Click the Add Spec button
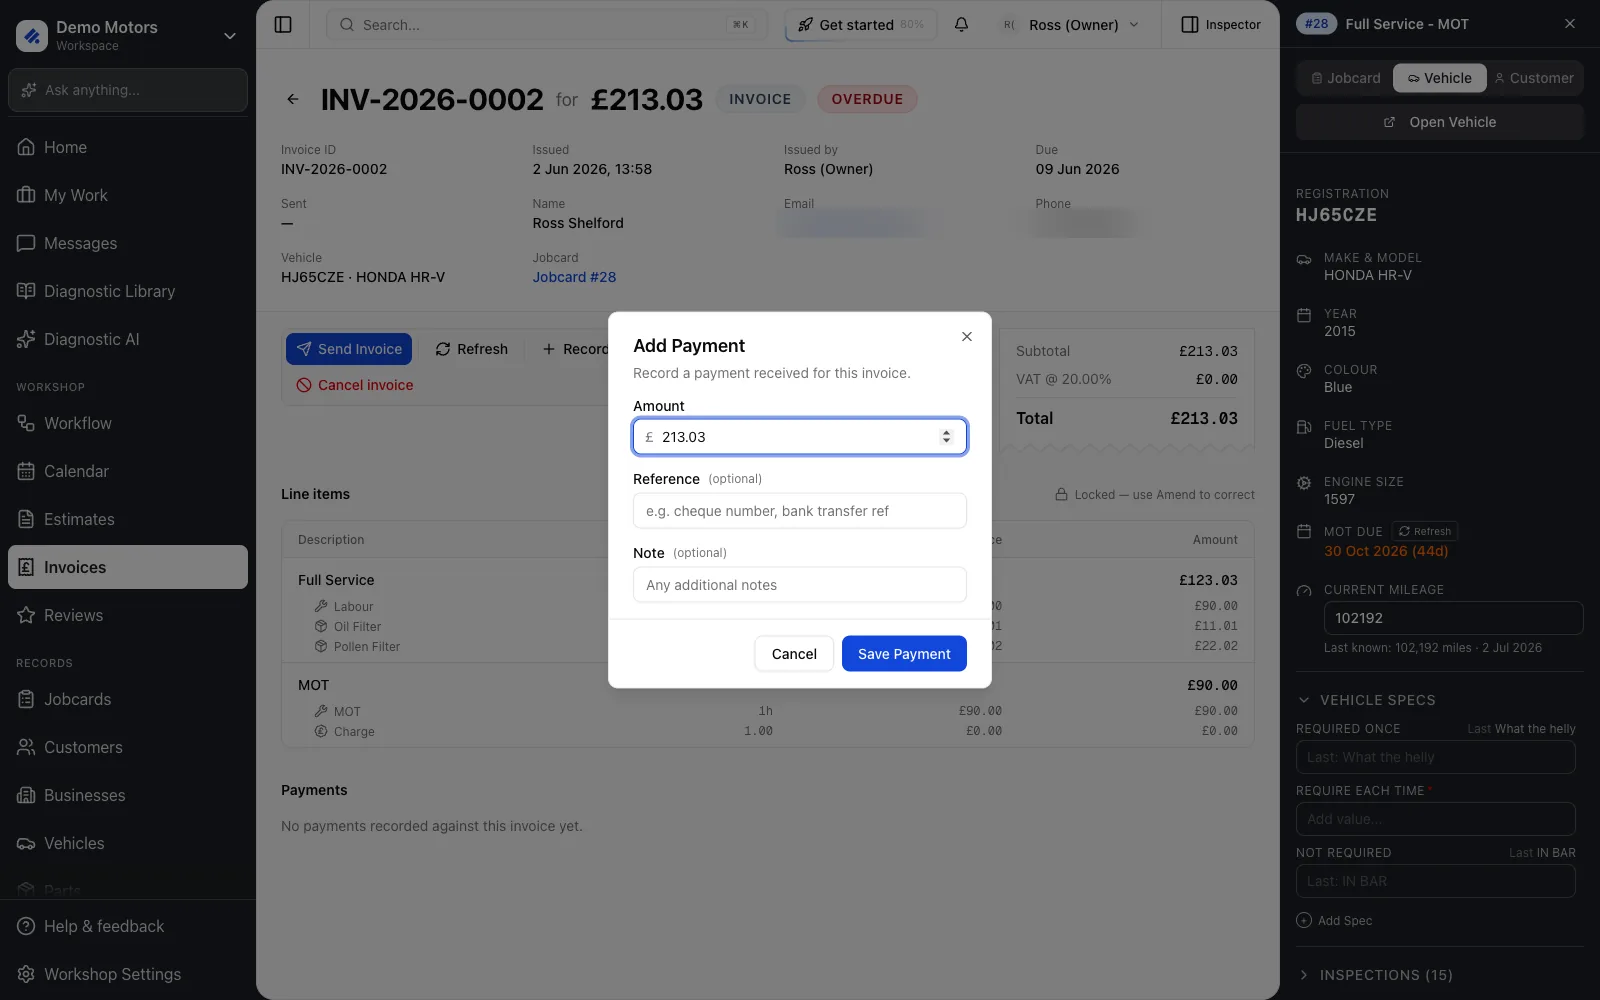The image size is (1600, 1000). tap(1335, 921)
